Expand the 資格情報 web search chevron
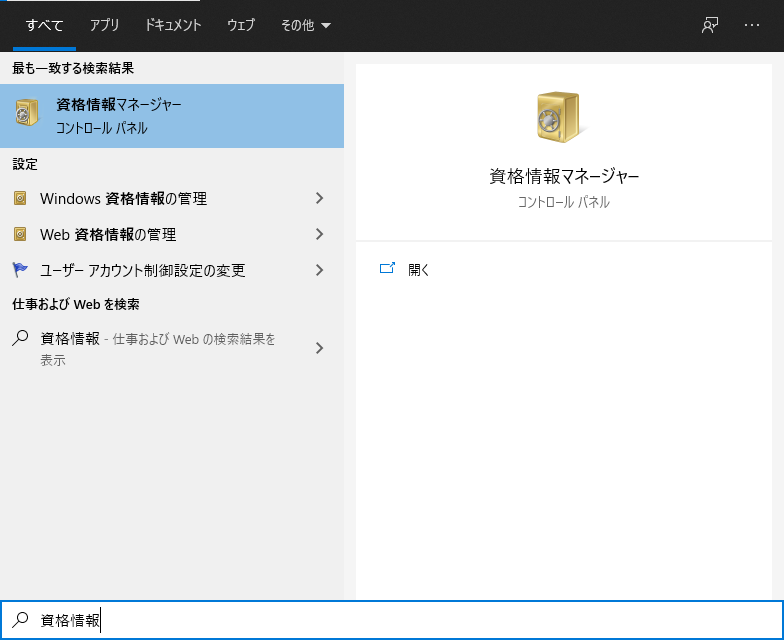784x640 pixels. tap(320, 348)
